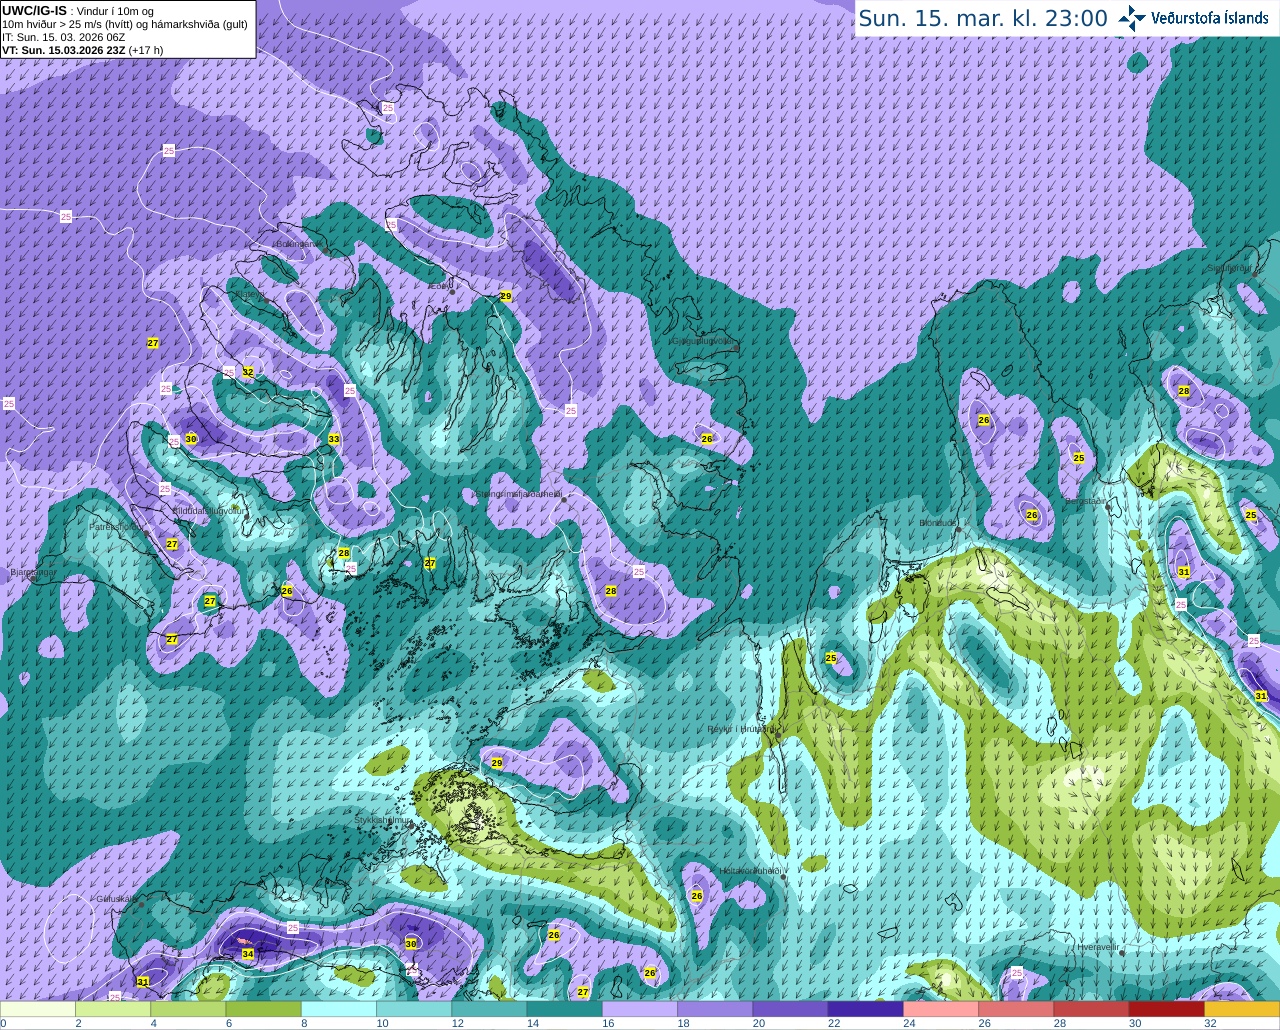Image resolution: width=1280 pixels, height=1030 pixels.
Task: Click the Veðurstofa Íslands snowflake logo
Action: tap(1132, 18)
